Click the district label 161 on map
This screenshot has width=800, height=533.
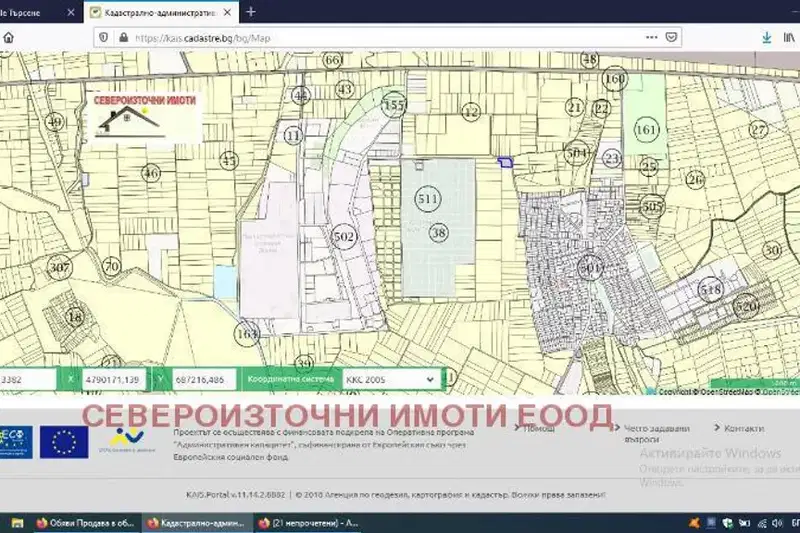tap(646, 130)
